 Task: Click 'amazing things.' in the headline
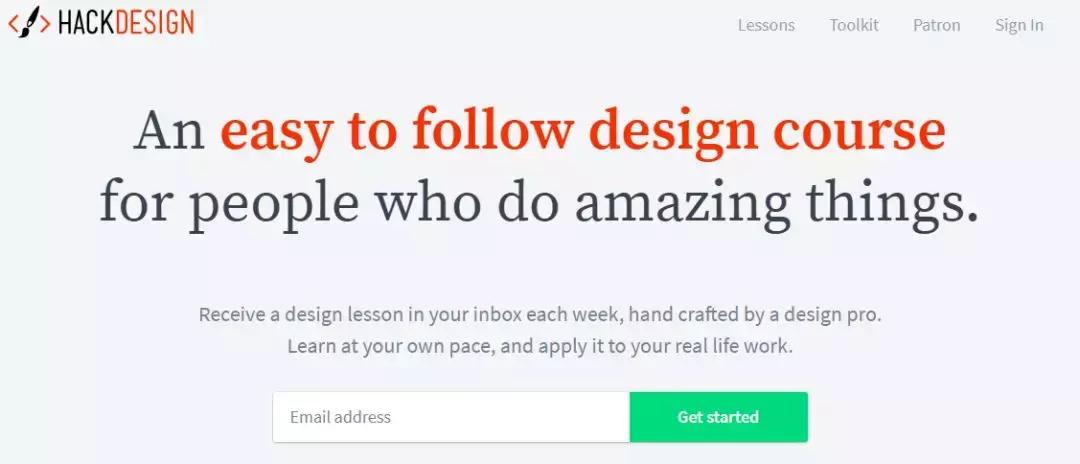pos(775,203)
